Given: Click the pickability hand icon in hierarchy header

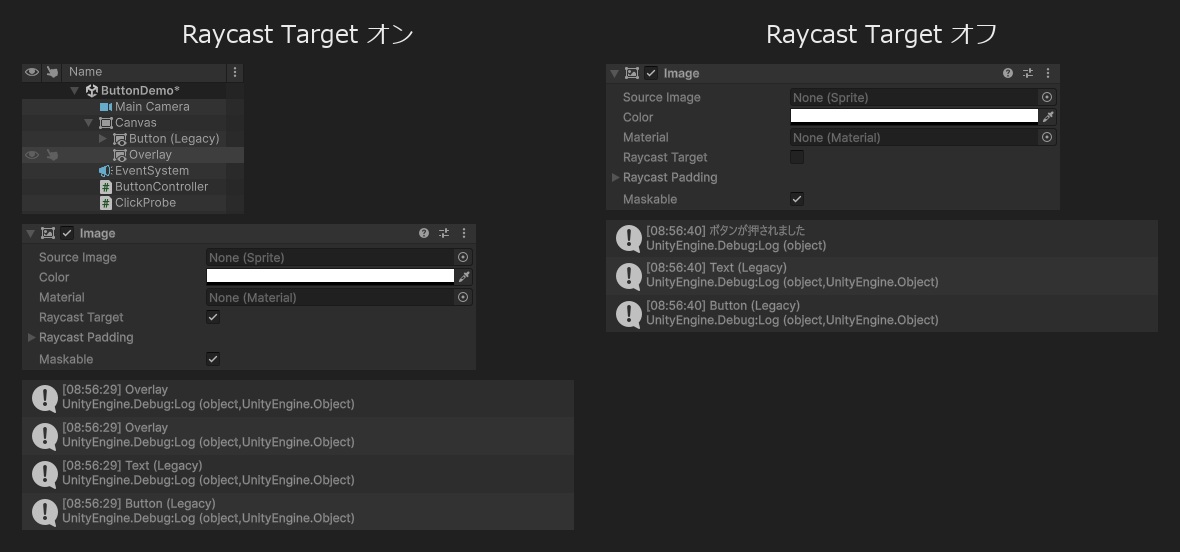Looking at the screenshot, I should [52, 72].
